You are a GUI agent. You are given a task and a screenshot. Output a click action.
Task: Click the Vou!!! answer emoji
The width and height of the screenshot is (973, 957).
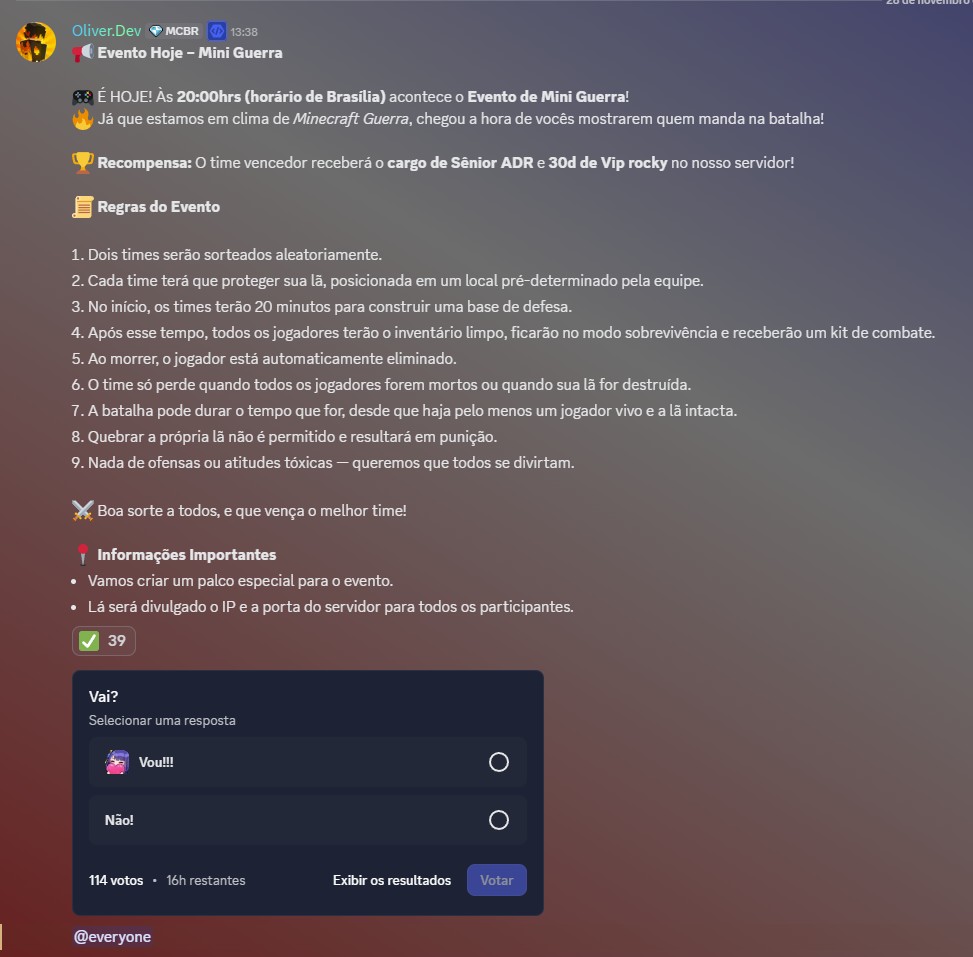(x=117, y=762)
